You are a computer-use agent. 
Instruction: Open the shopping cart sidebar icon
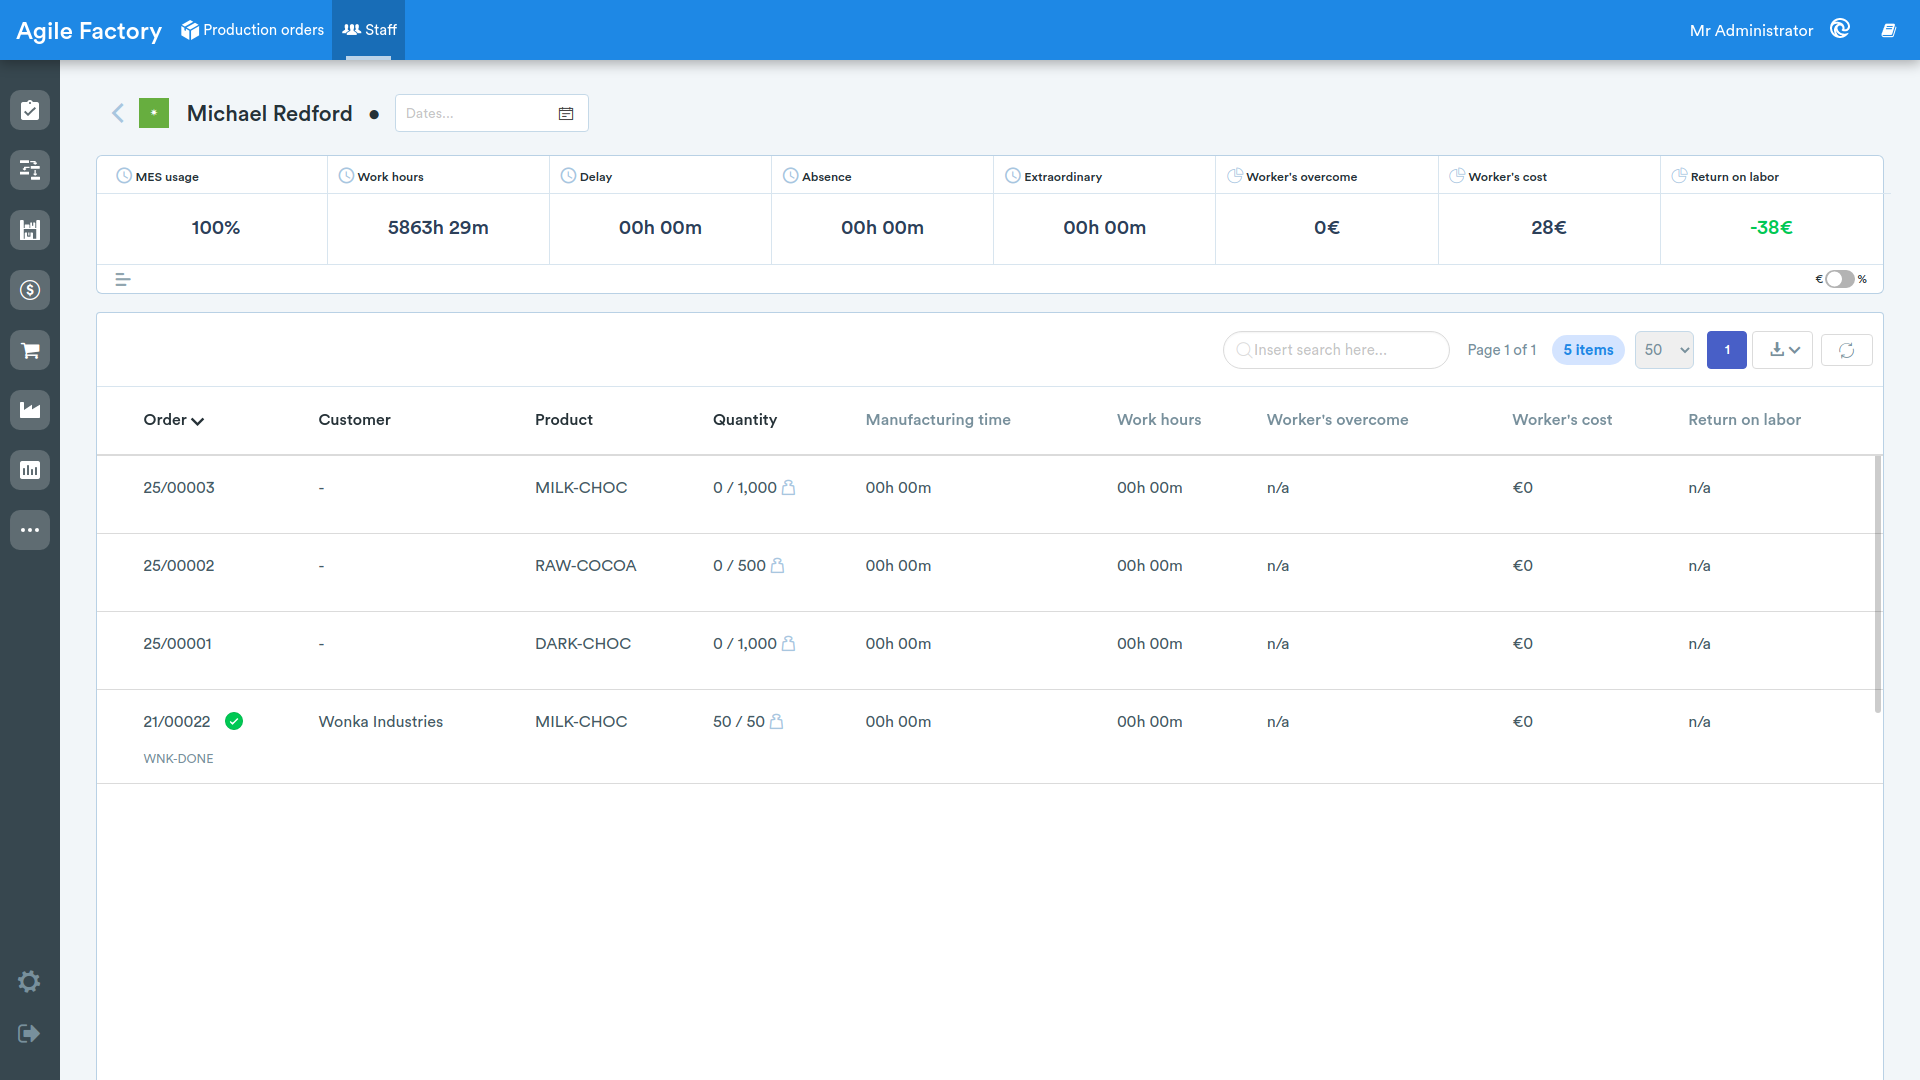(30, 350)
